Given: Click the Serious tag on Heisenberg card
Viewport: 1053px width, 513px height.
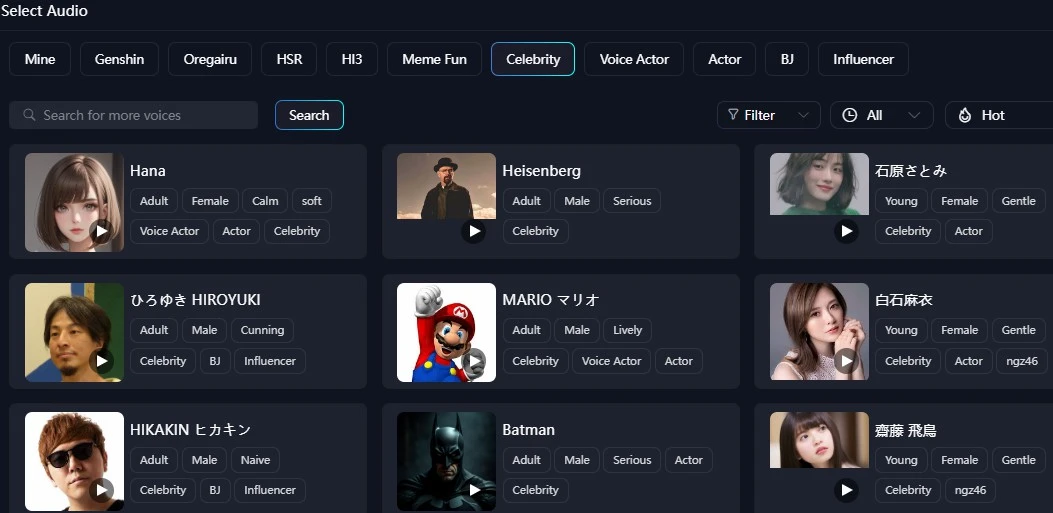Looking at the screenshot, I should point(632,201).
